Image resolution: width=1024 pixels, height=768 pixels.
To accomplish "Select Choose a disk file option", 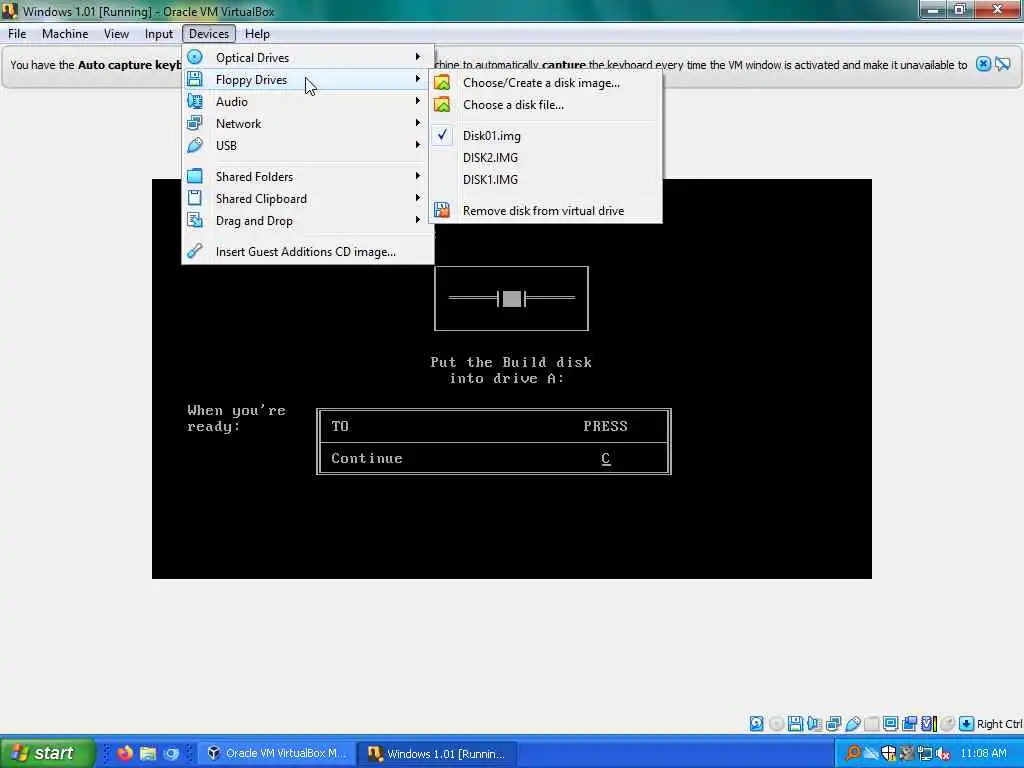I will 545,104.
